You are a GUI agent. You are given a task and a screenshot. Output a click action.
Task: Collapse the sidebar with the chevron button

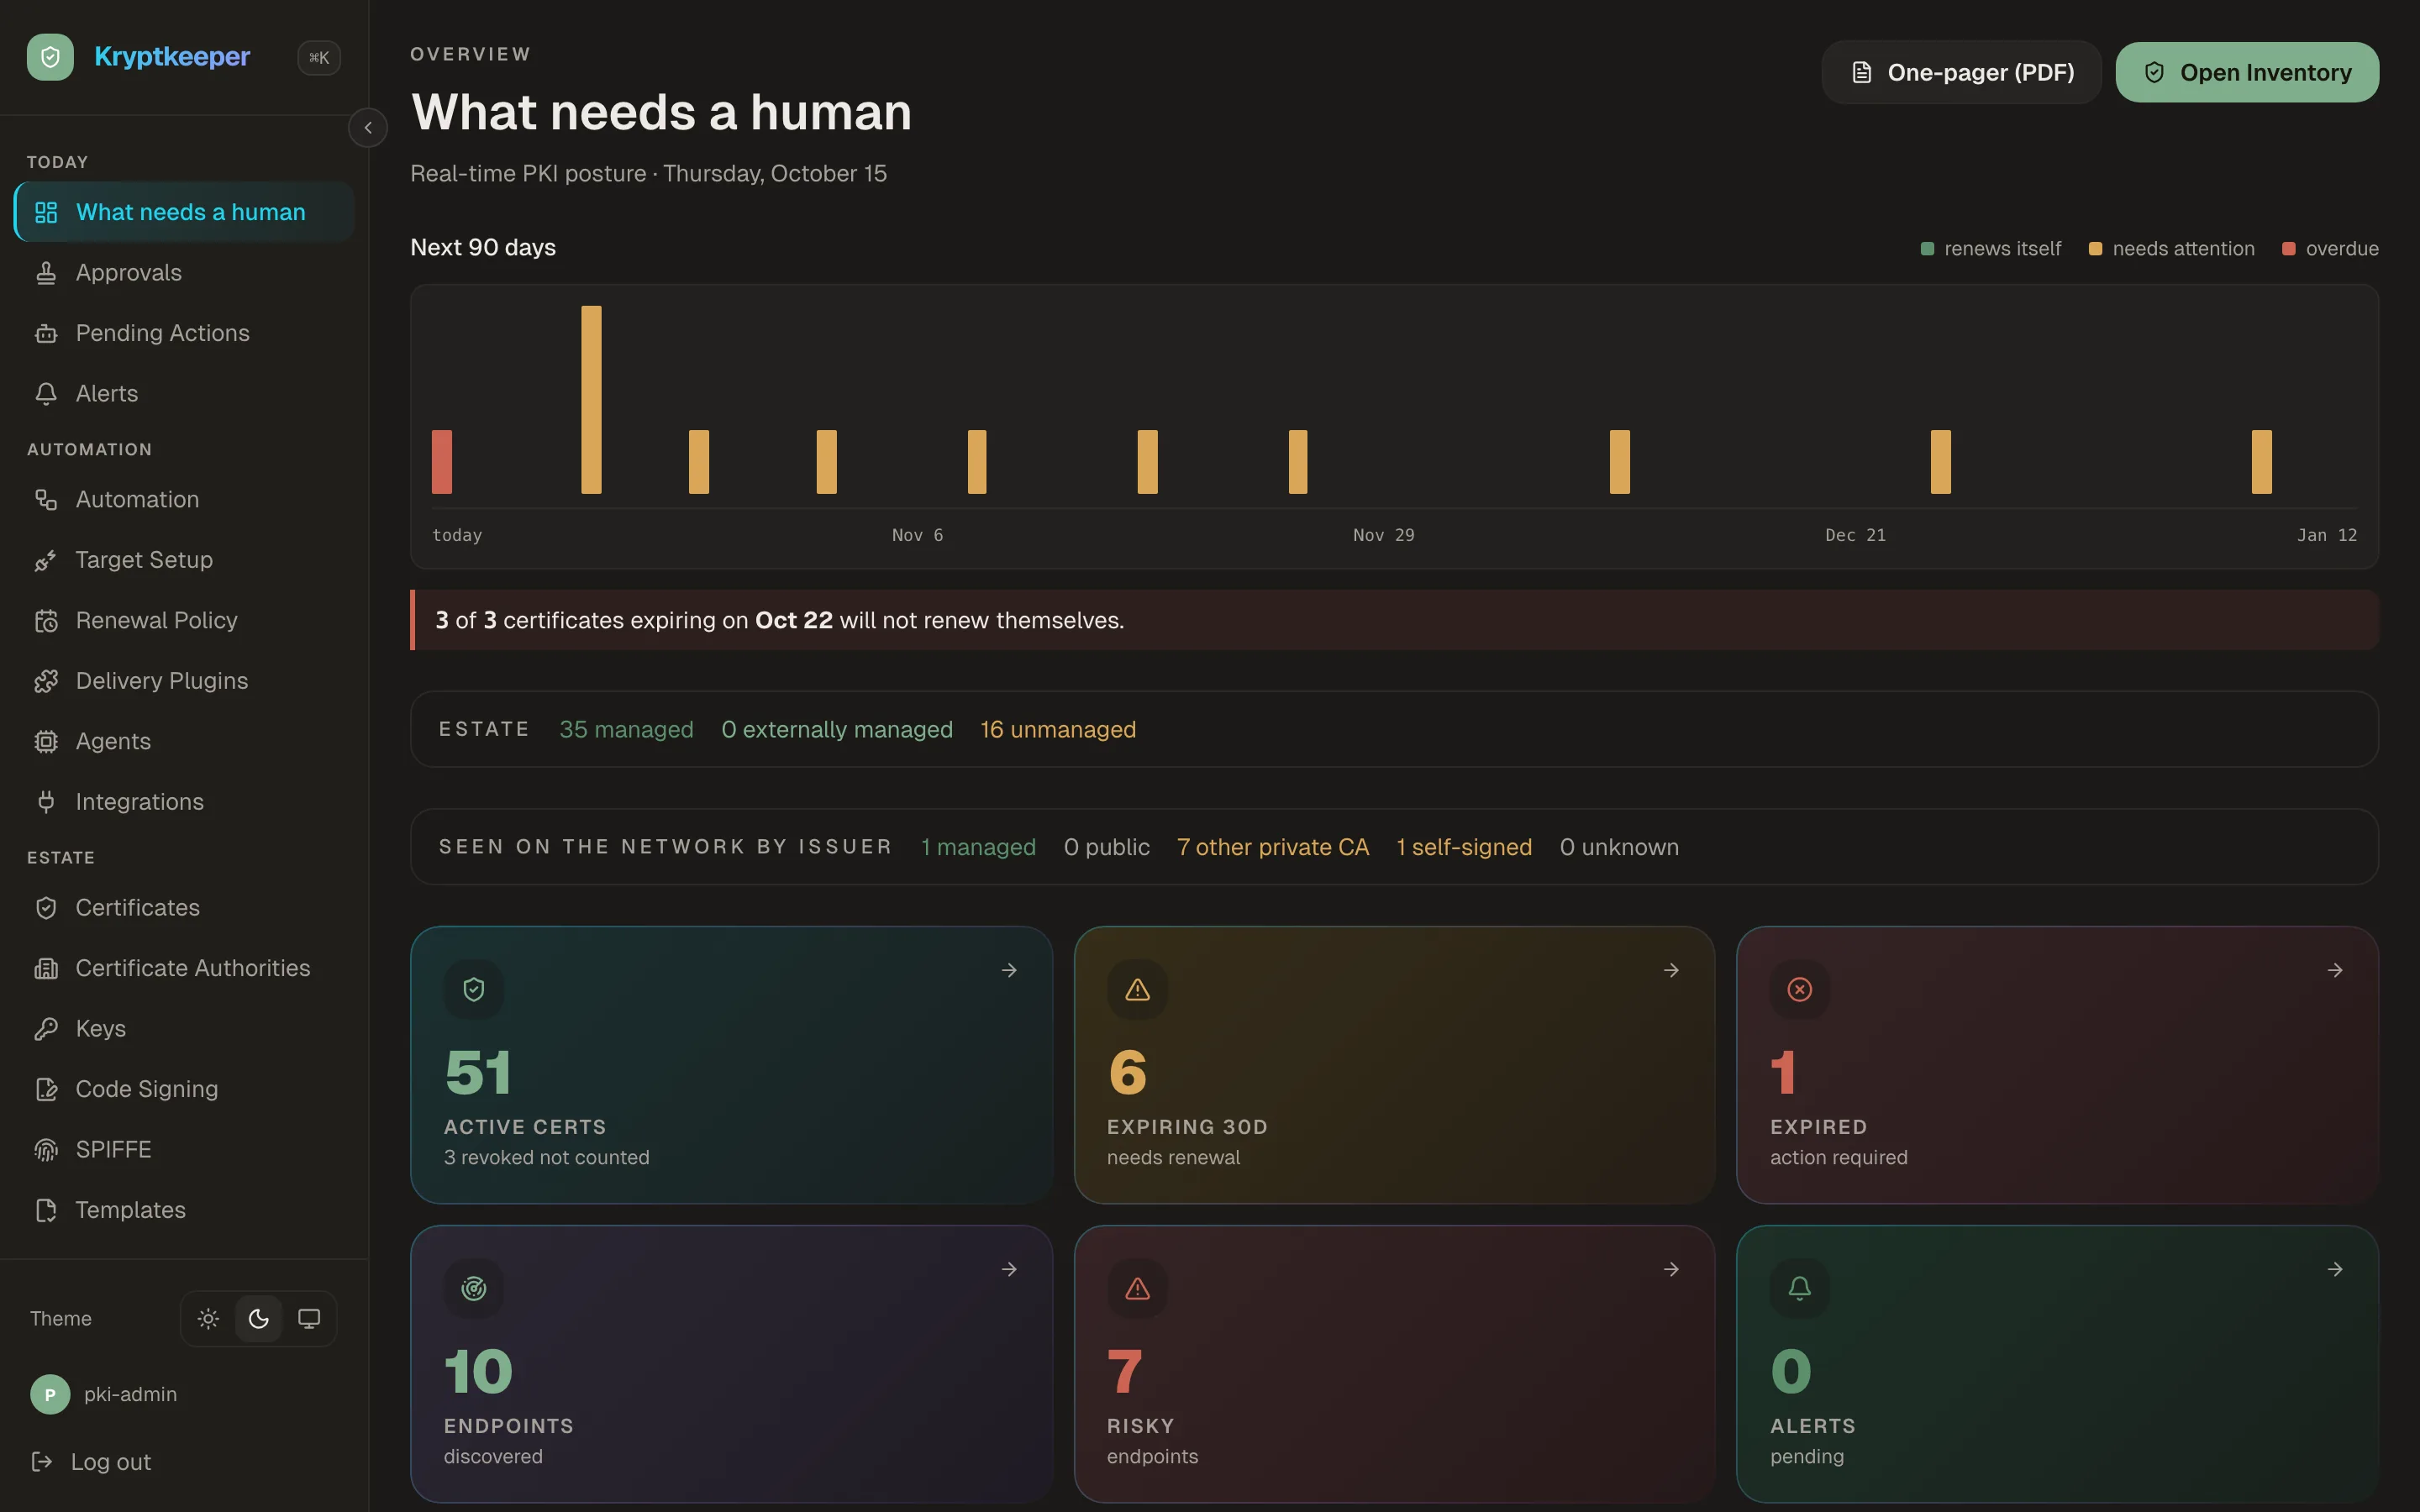tap(368, 128)
